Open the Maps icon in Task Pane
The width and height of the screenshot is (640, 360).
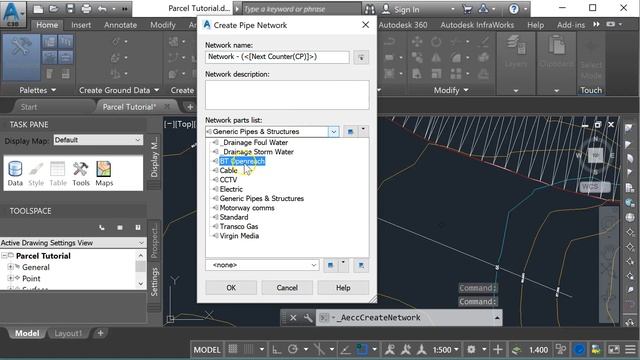tap(104, 173)
